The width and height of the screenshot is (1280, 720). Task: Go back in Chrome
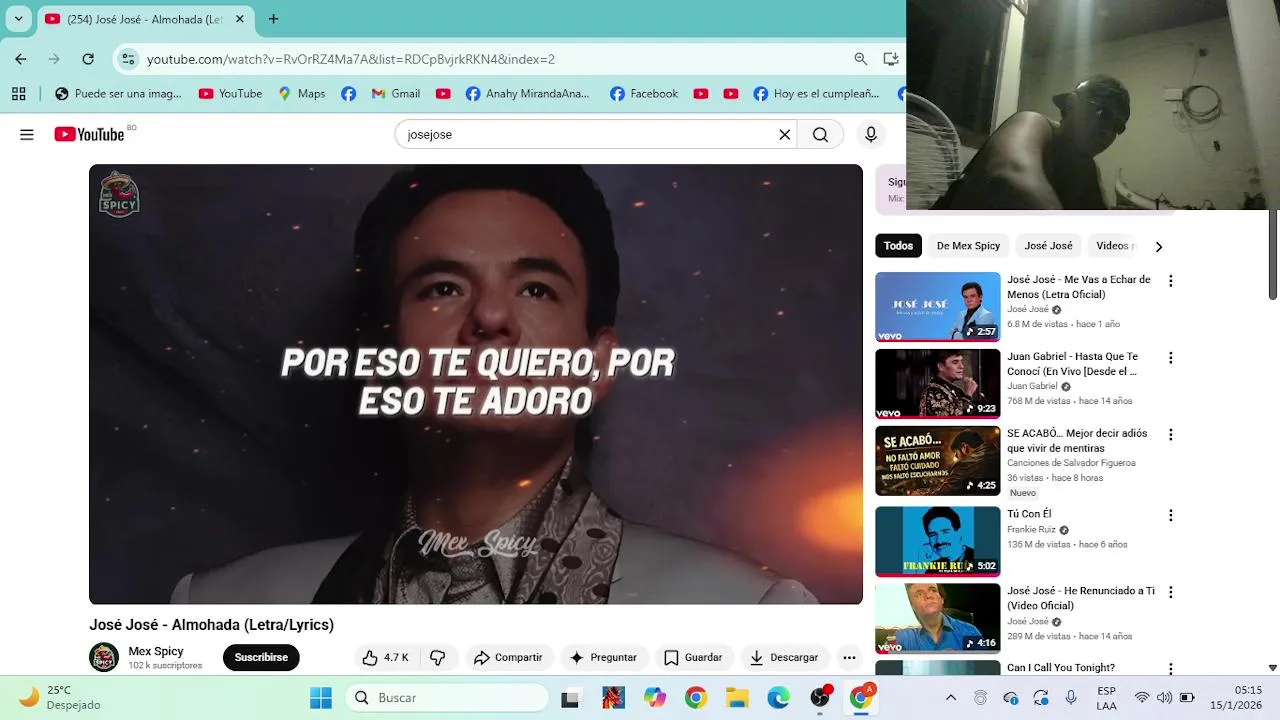click(21, 59)
